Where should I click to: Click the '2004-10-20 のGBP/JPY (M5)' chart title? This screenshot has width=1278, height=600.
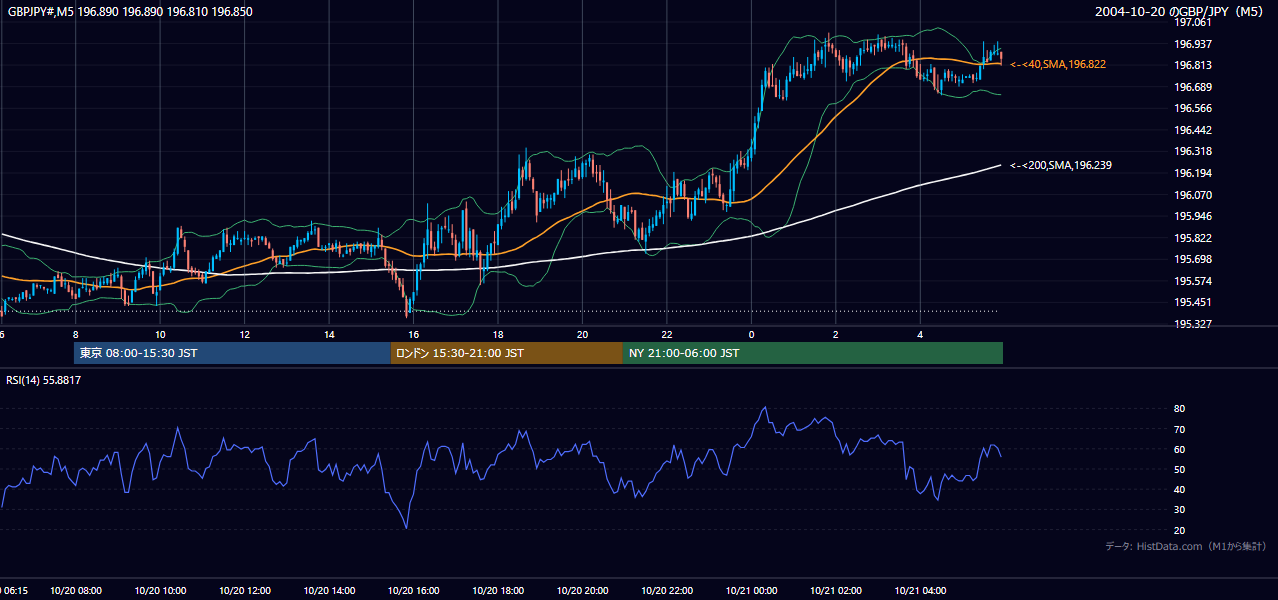(x=1180, y=12)
